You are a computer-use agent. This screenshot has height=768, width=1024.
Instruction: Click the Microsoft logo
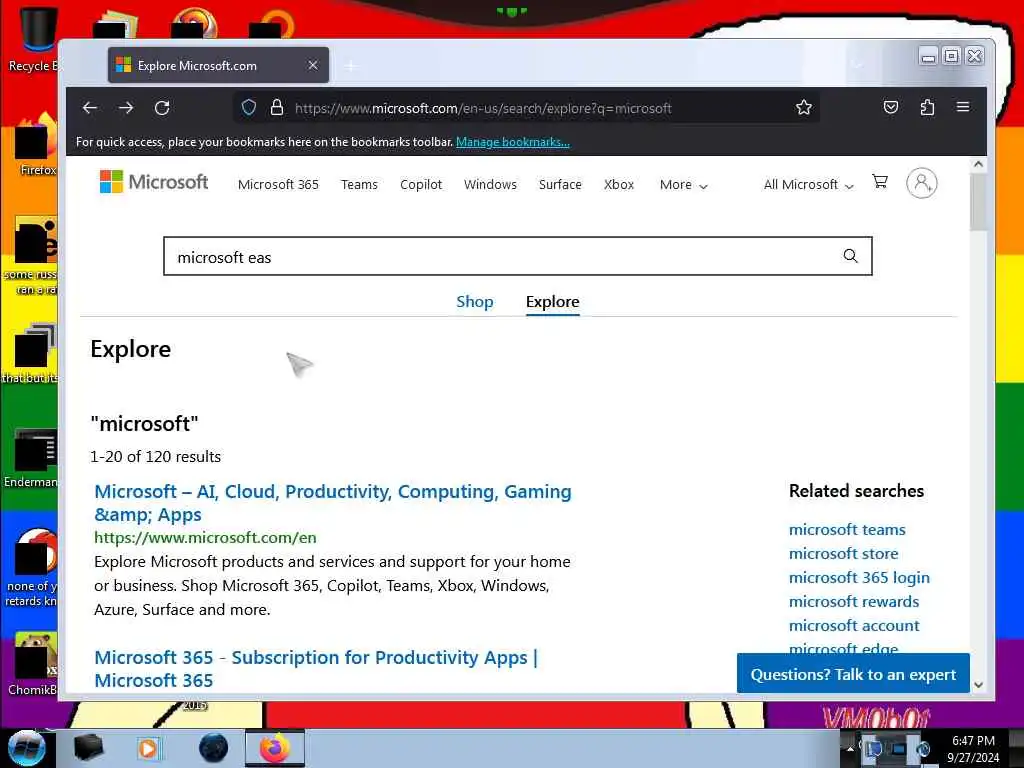click(x=153, y=182)
